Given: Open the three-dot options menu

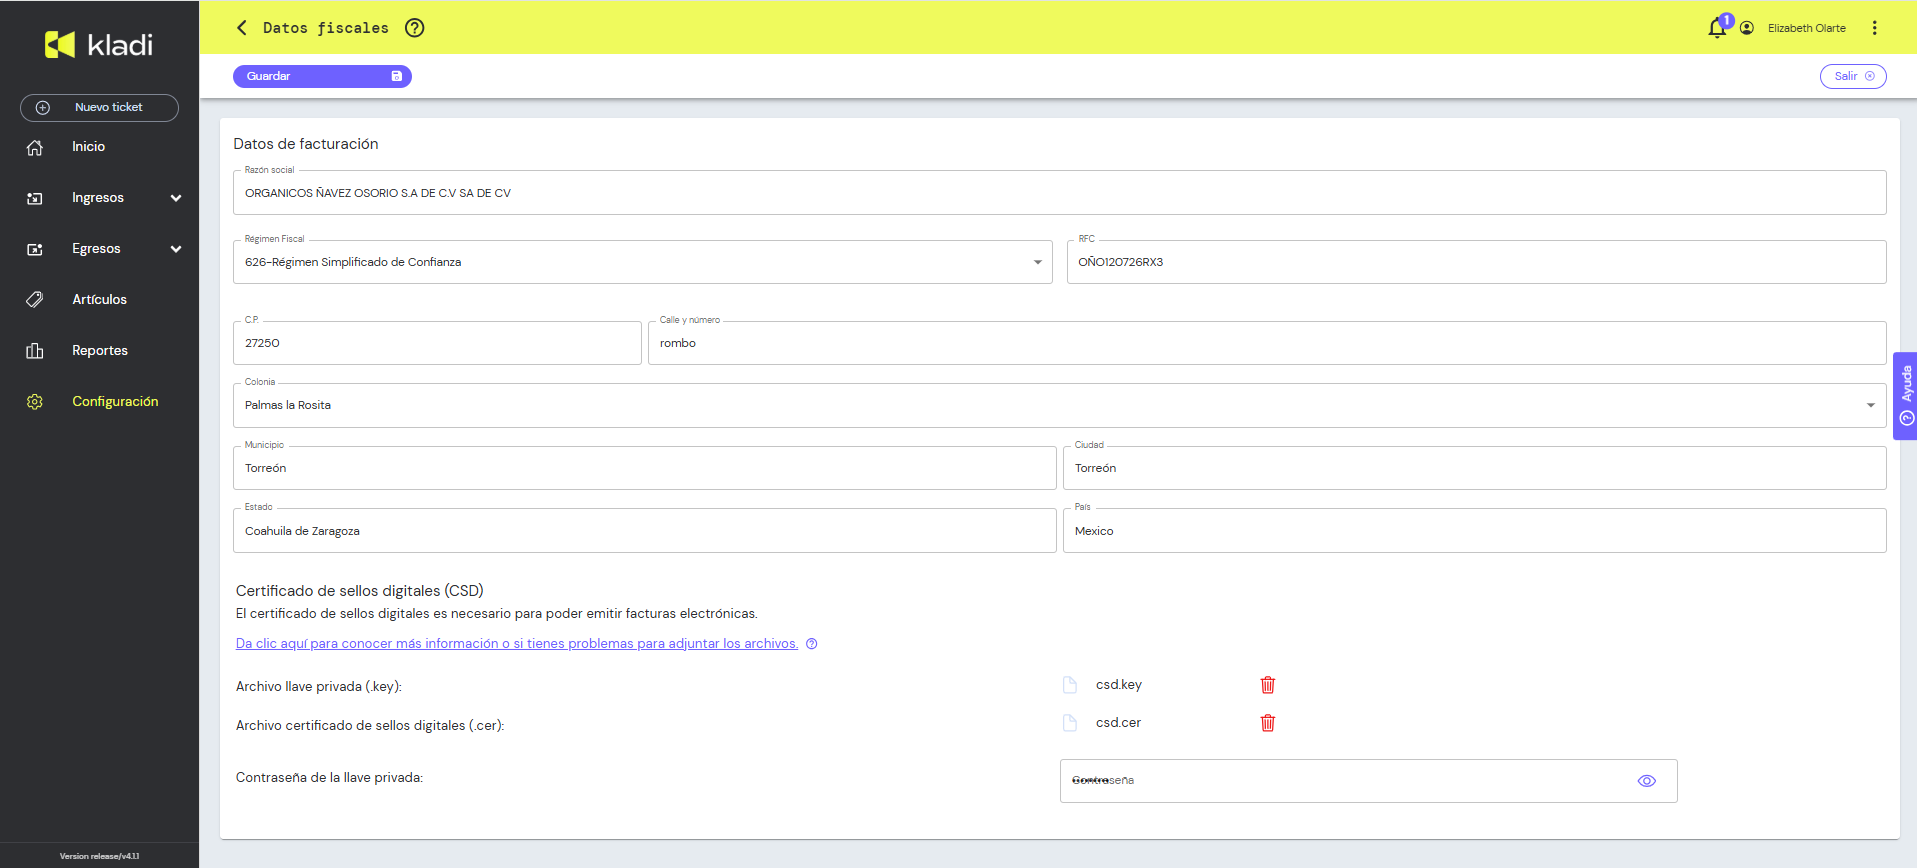Looking at the screenshot, I should (1875, 28).
